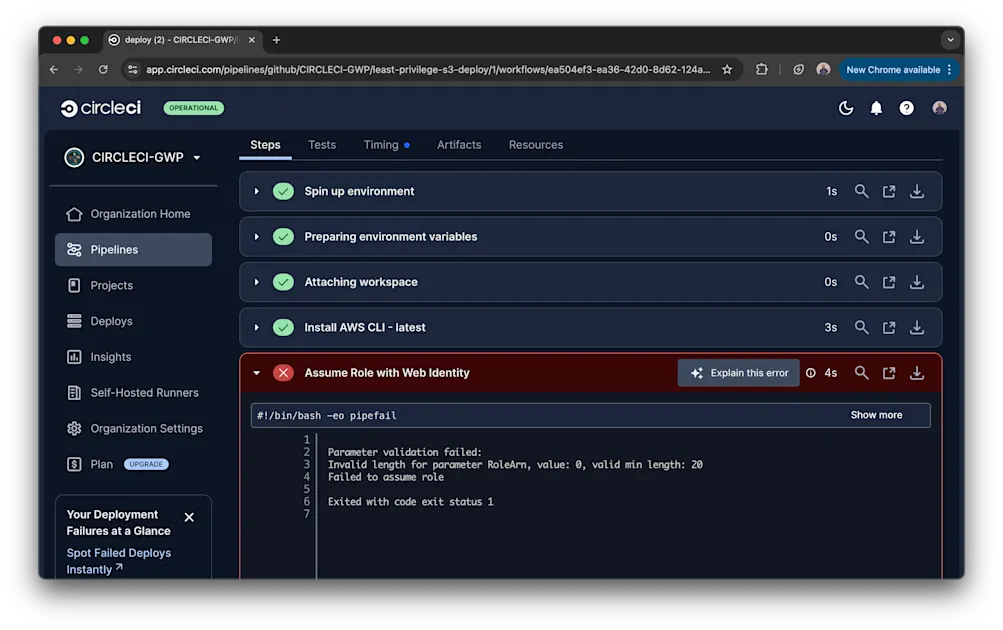Click the UPGRADE badge

point(146,464)
